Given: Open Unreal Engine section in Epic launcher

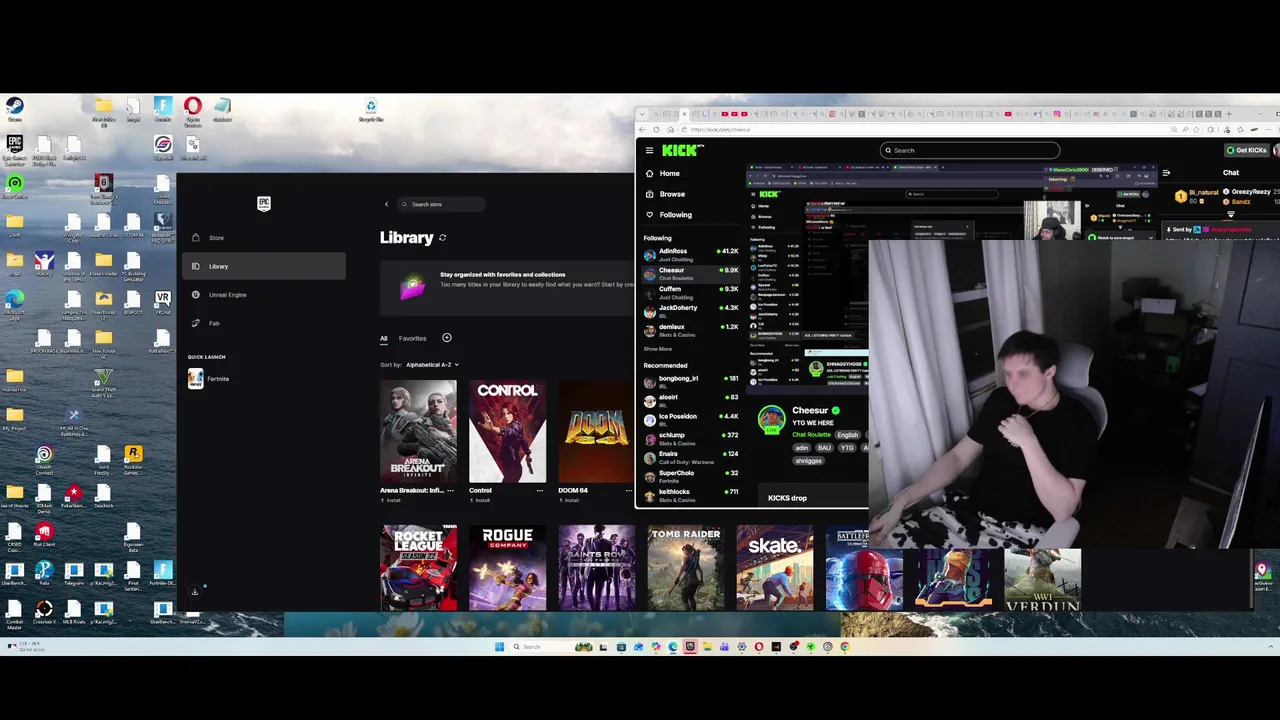Looking at the screenshot, I should pyautogui.click(x=264, y=295).
